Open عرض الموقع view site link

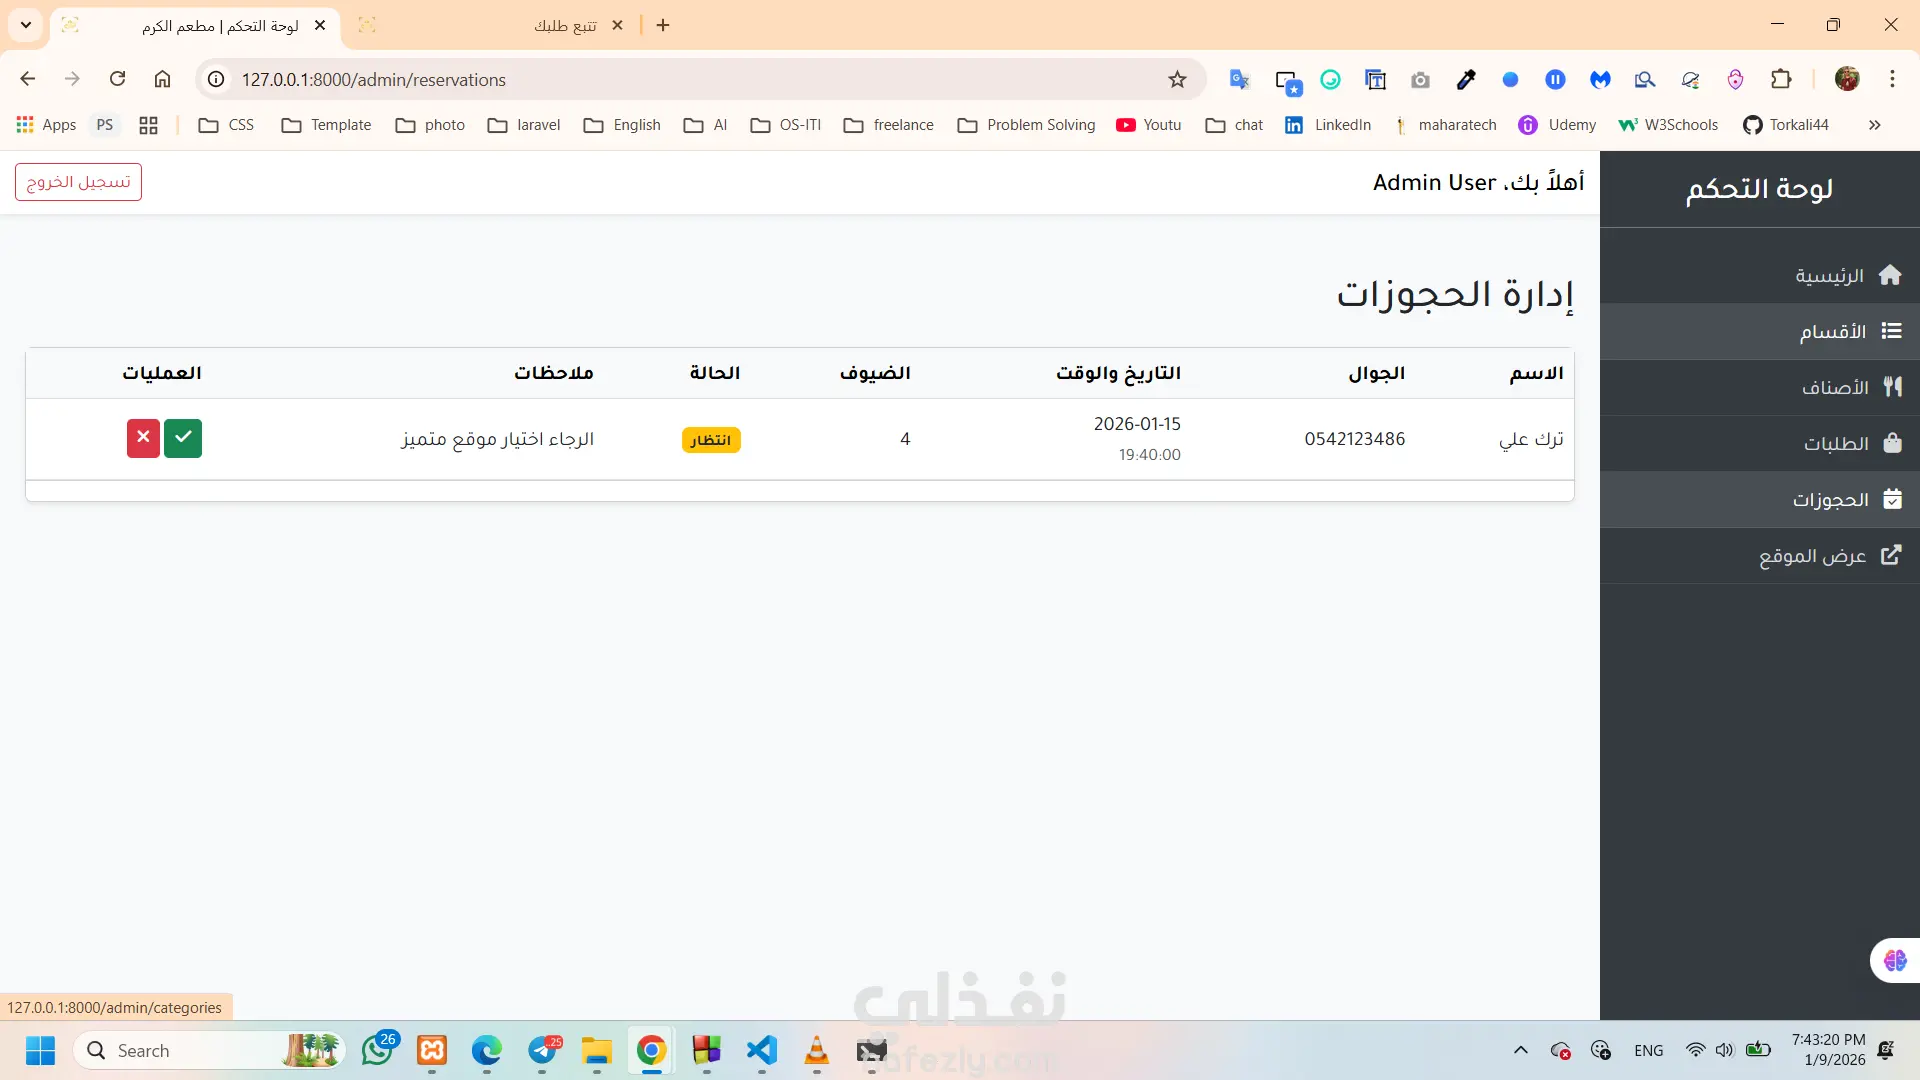click(x=1829, y=556)
